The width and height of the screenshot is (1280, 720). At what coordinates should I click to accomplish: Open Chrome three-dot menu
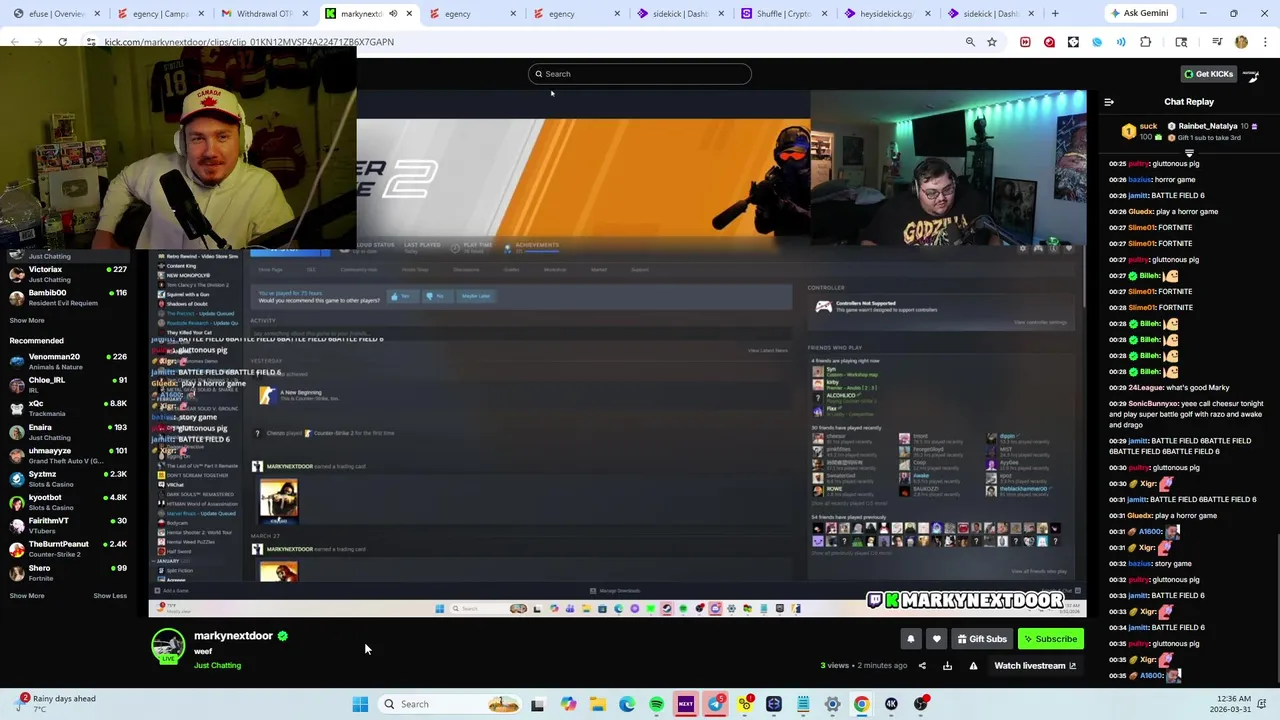pos(1266,42)
